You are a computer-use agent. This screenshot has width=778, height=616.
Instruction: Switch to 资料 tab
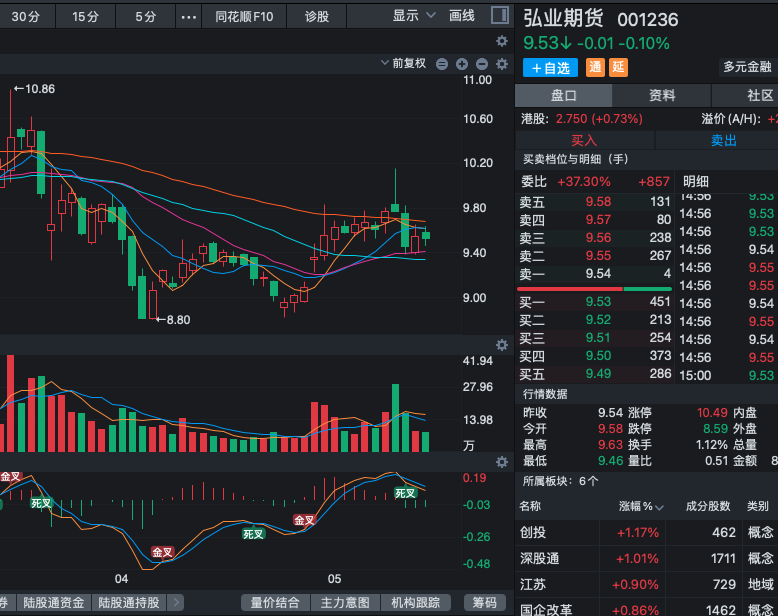662,95
